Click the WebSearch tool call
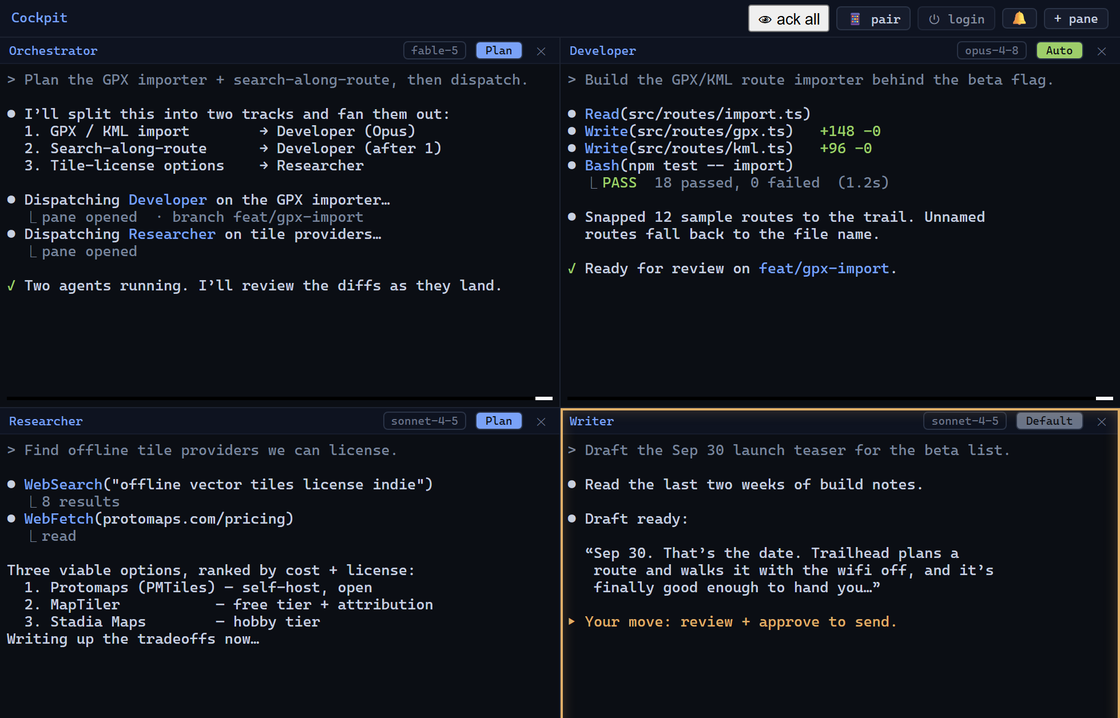 click(228, 484)
